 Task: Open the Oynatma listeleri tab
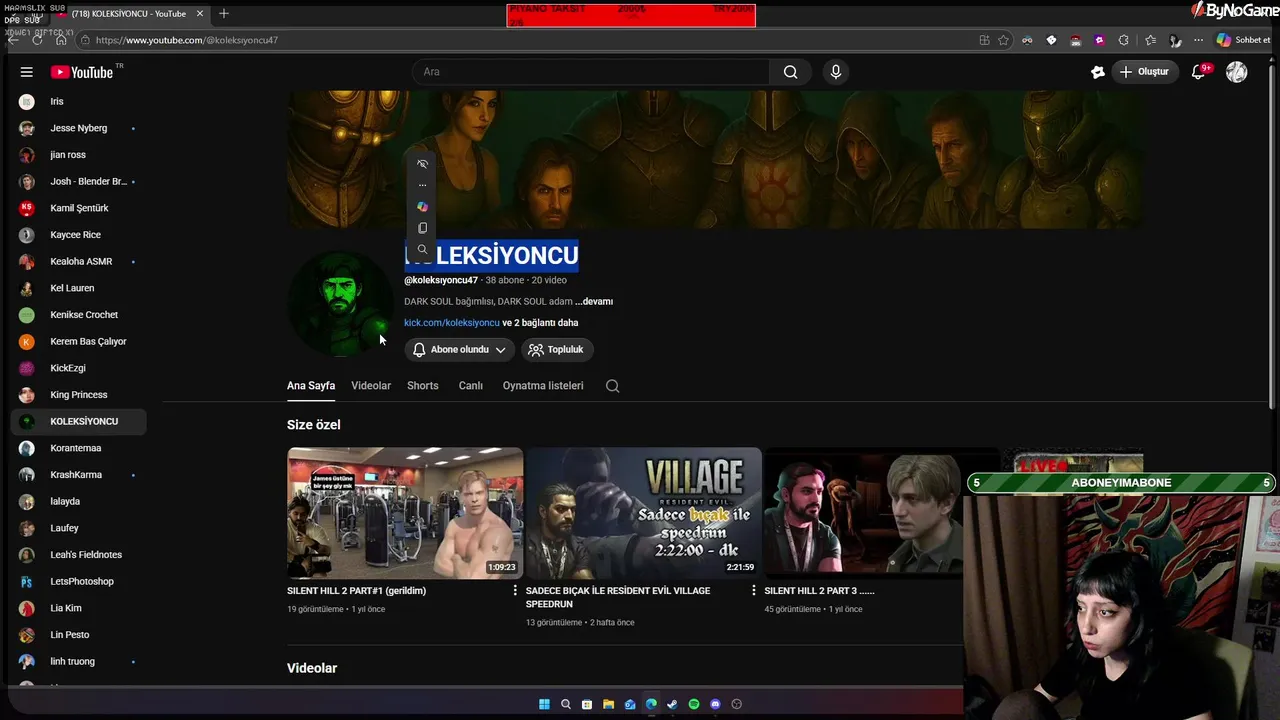click(543, 386)
